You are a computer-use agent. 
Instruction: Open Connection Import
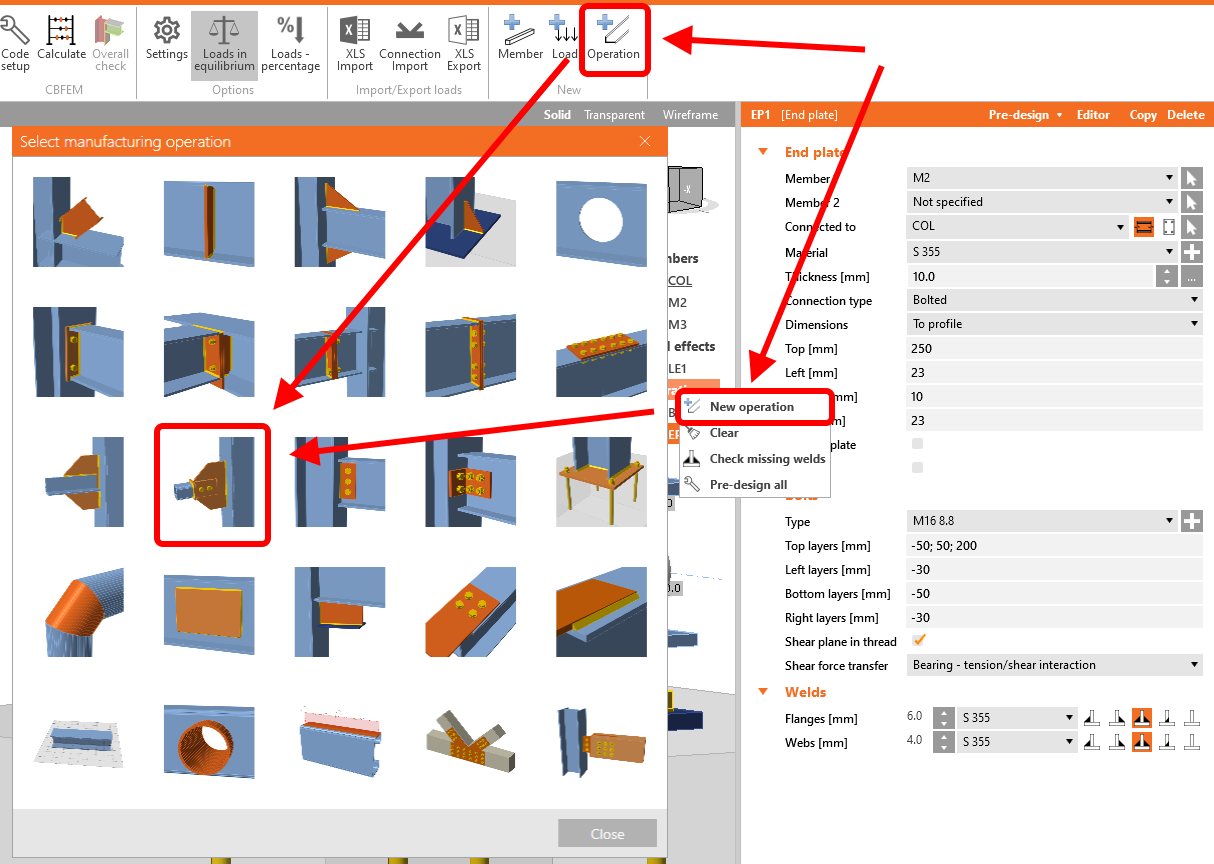[x=410, y=45]
